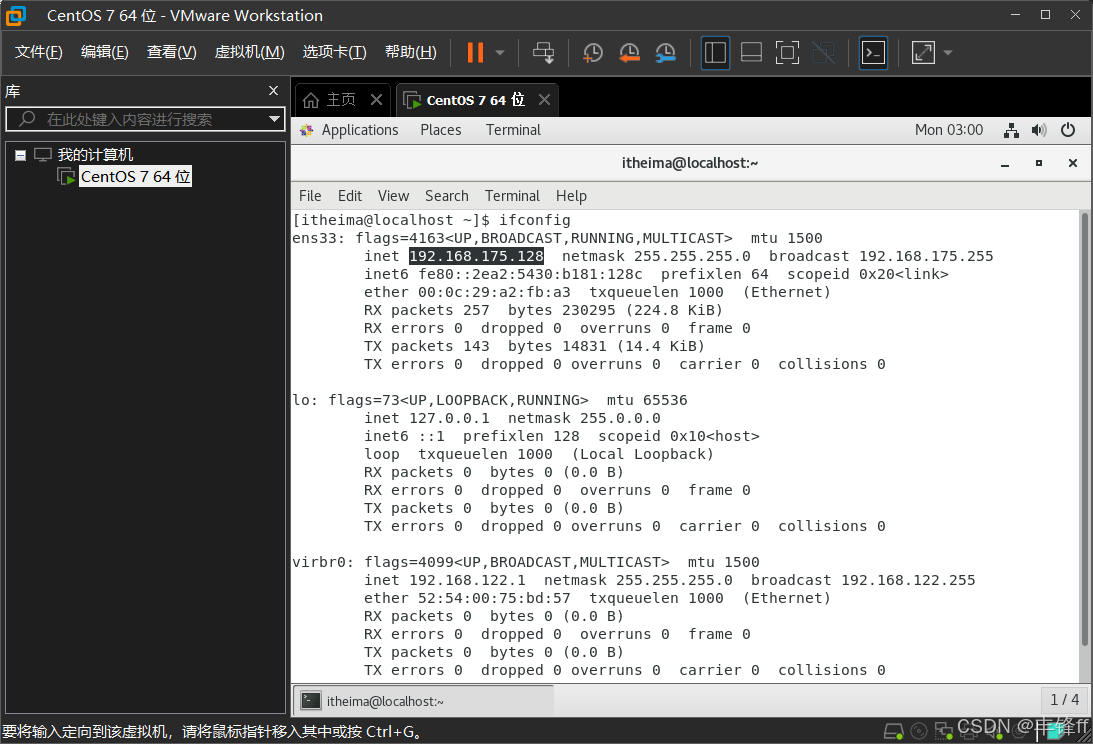The width and height of the screenshot is (1093, 744).
Task: Click the VMware Workstation logo icon
Action: pyautogui.click(x=15, y=15)
